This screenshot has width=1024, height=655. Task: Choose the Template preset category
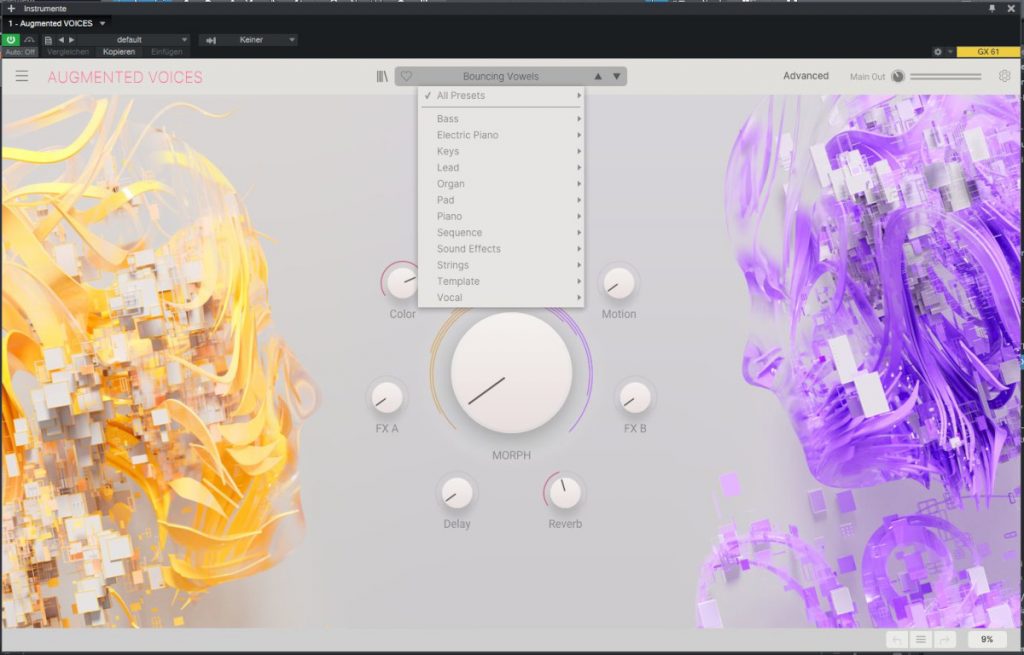[501, 281]
